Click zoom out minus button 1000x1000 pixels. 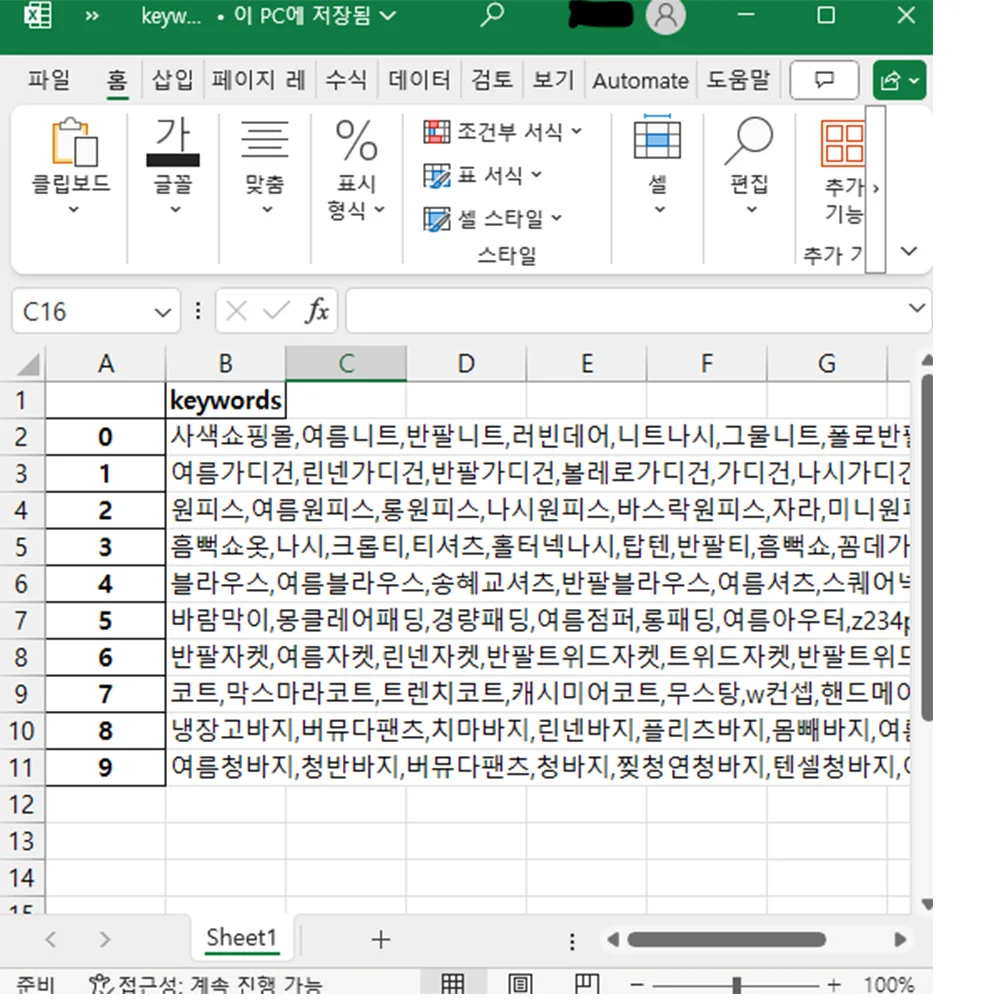pyautogui.click(x=637, y=985)
